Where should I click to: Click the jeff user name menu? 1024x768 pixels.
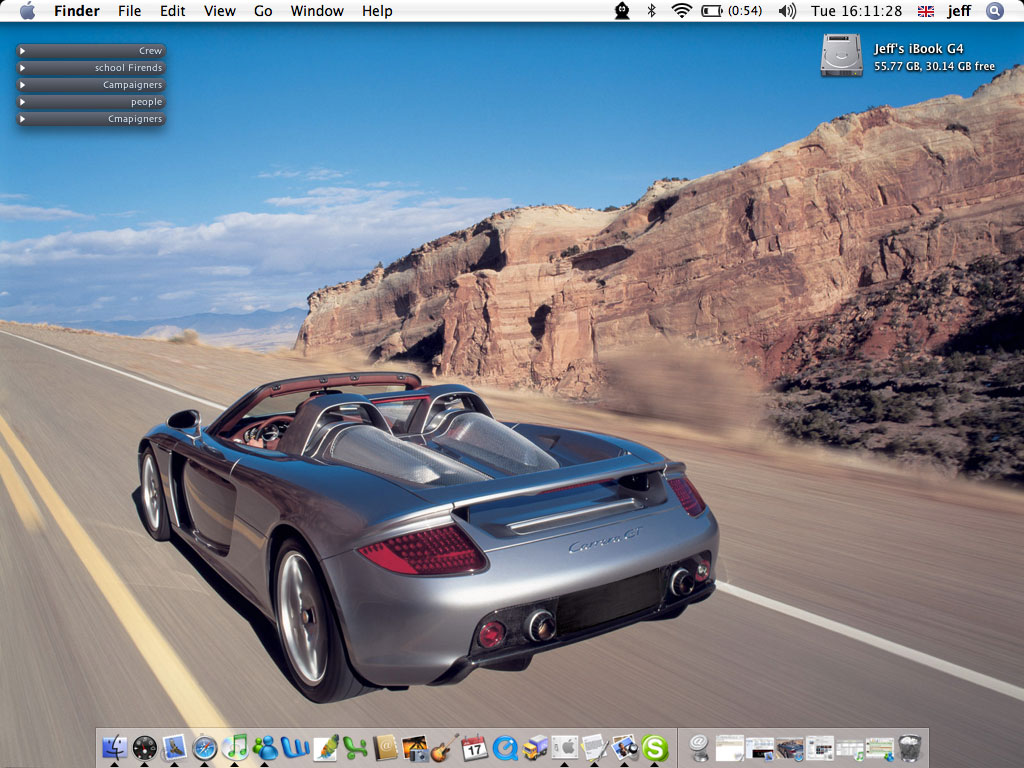(x=959, y=11)
